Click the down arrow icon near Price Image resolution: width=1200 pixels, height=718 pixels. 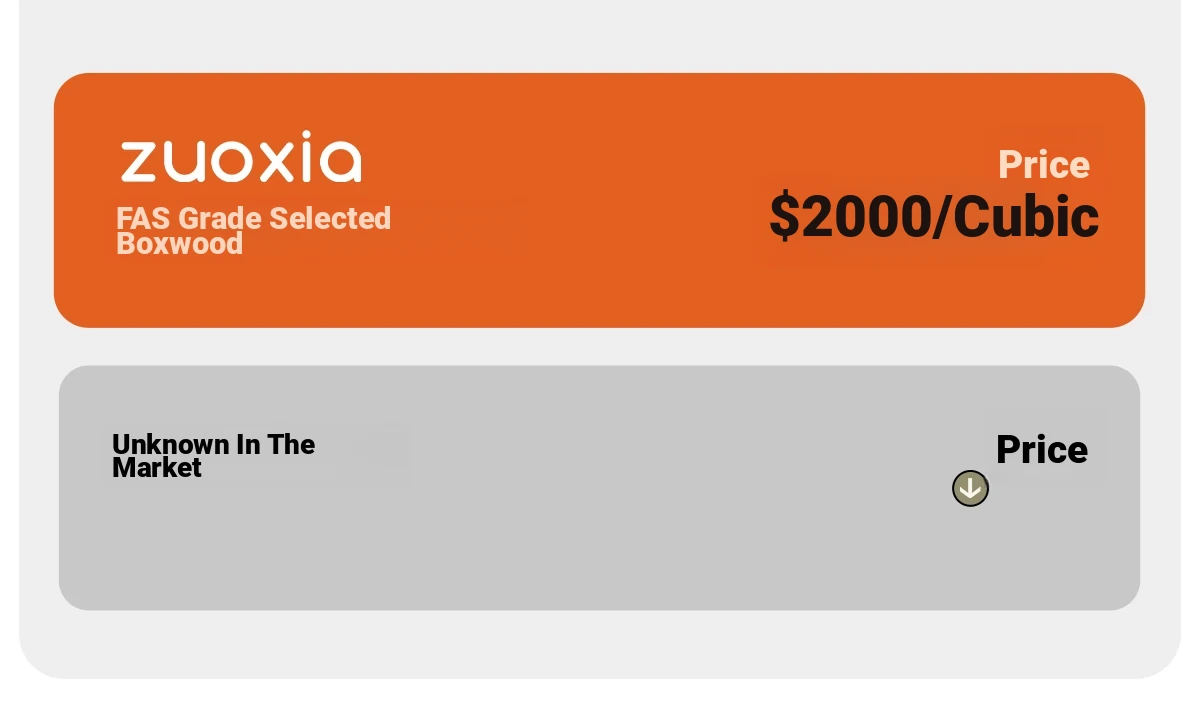pyautogui.click(x=970, y=488)
